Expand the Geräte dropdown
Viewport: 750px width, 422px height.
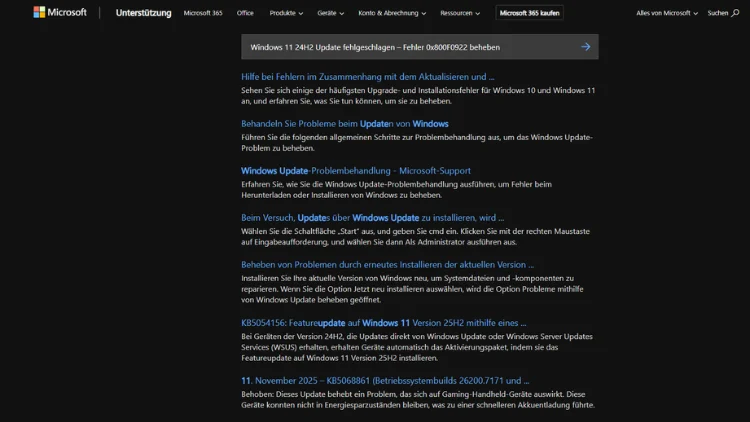331,13
